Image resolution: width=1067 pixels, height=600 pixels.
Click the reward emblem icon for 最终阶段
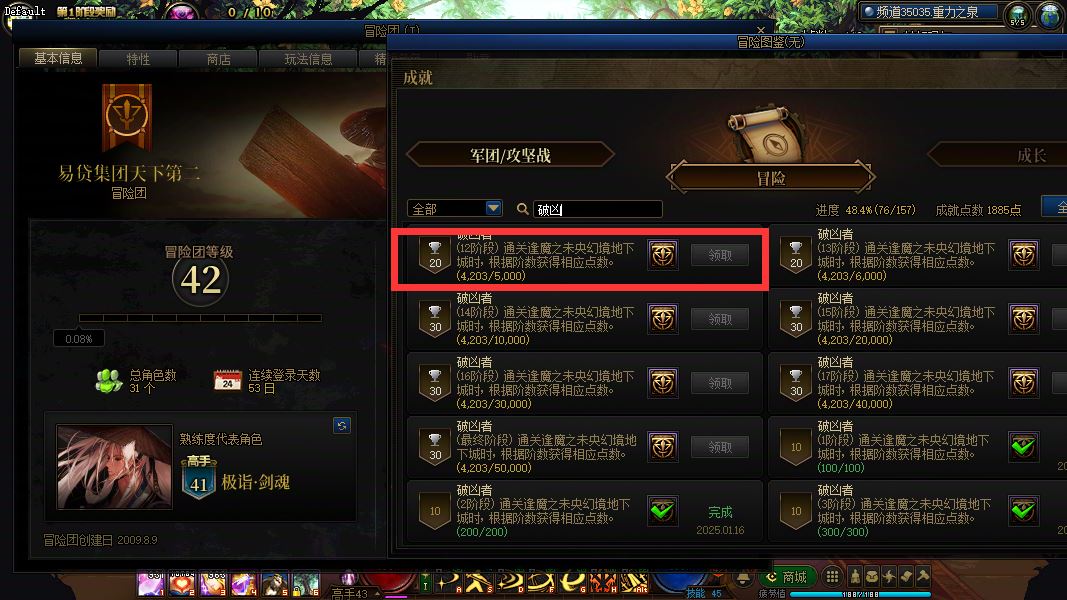[x=663, y=447]
